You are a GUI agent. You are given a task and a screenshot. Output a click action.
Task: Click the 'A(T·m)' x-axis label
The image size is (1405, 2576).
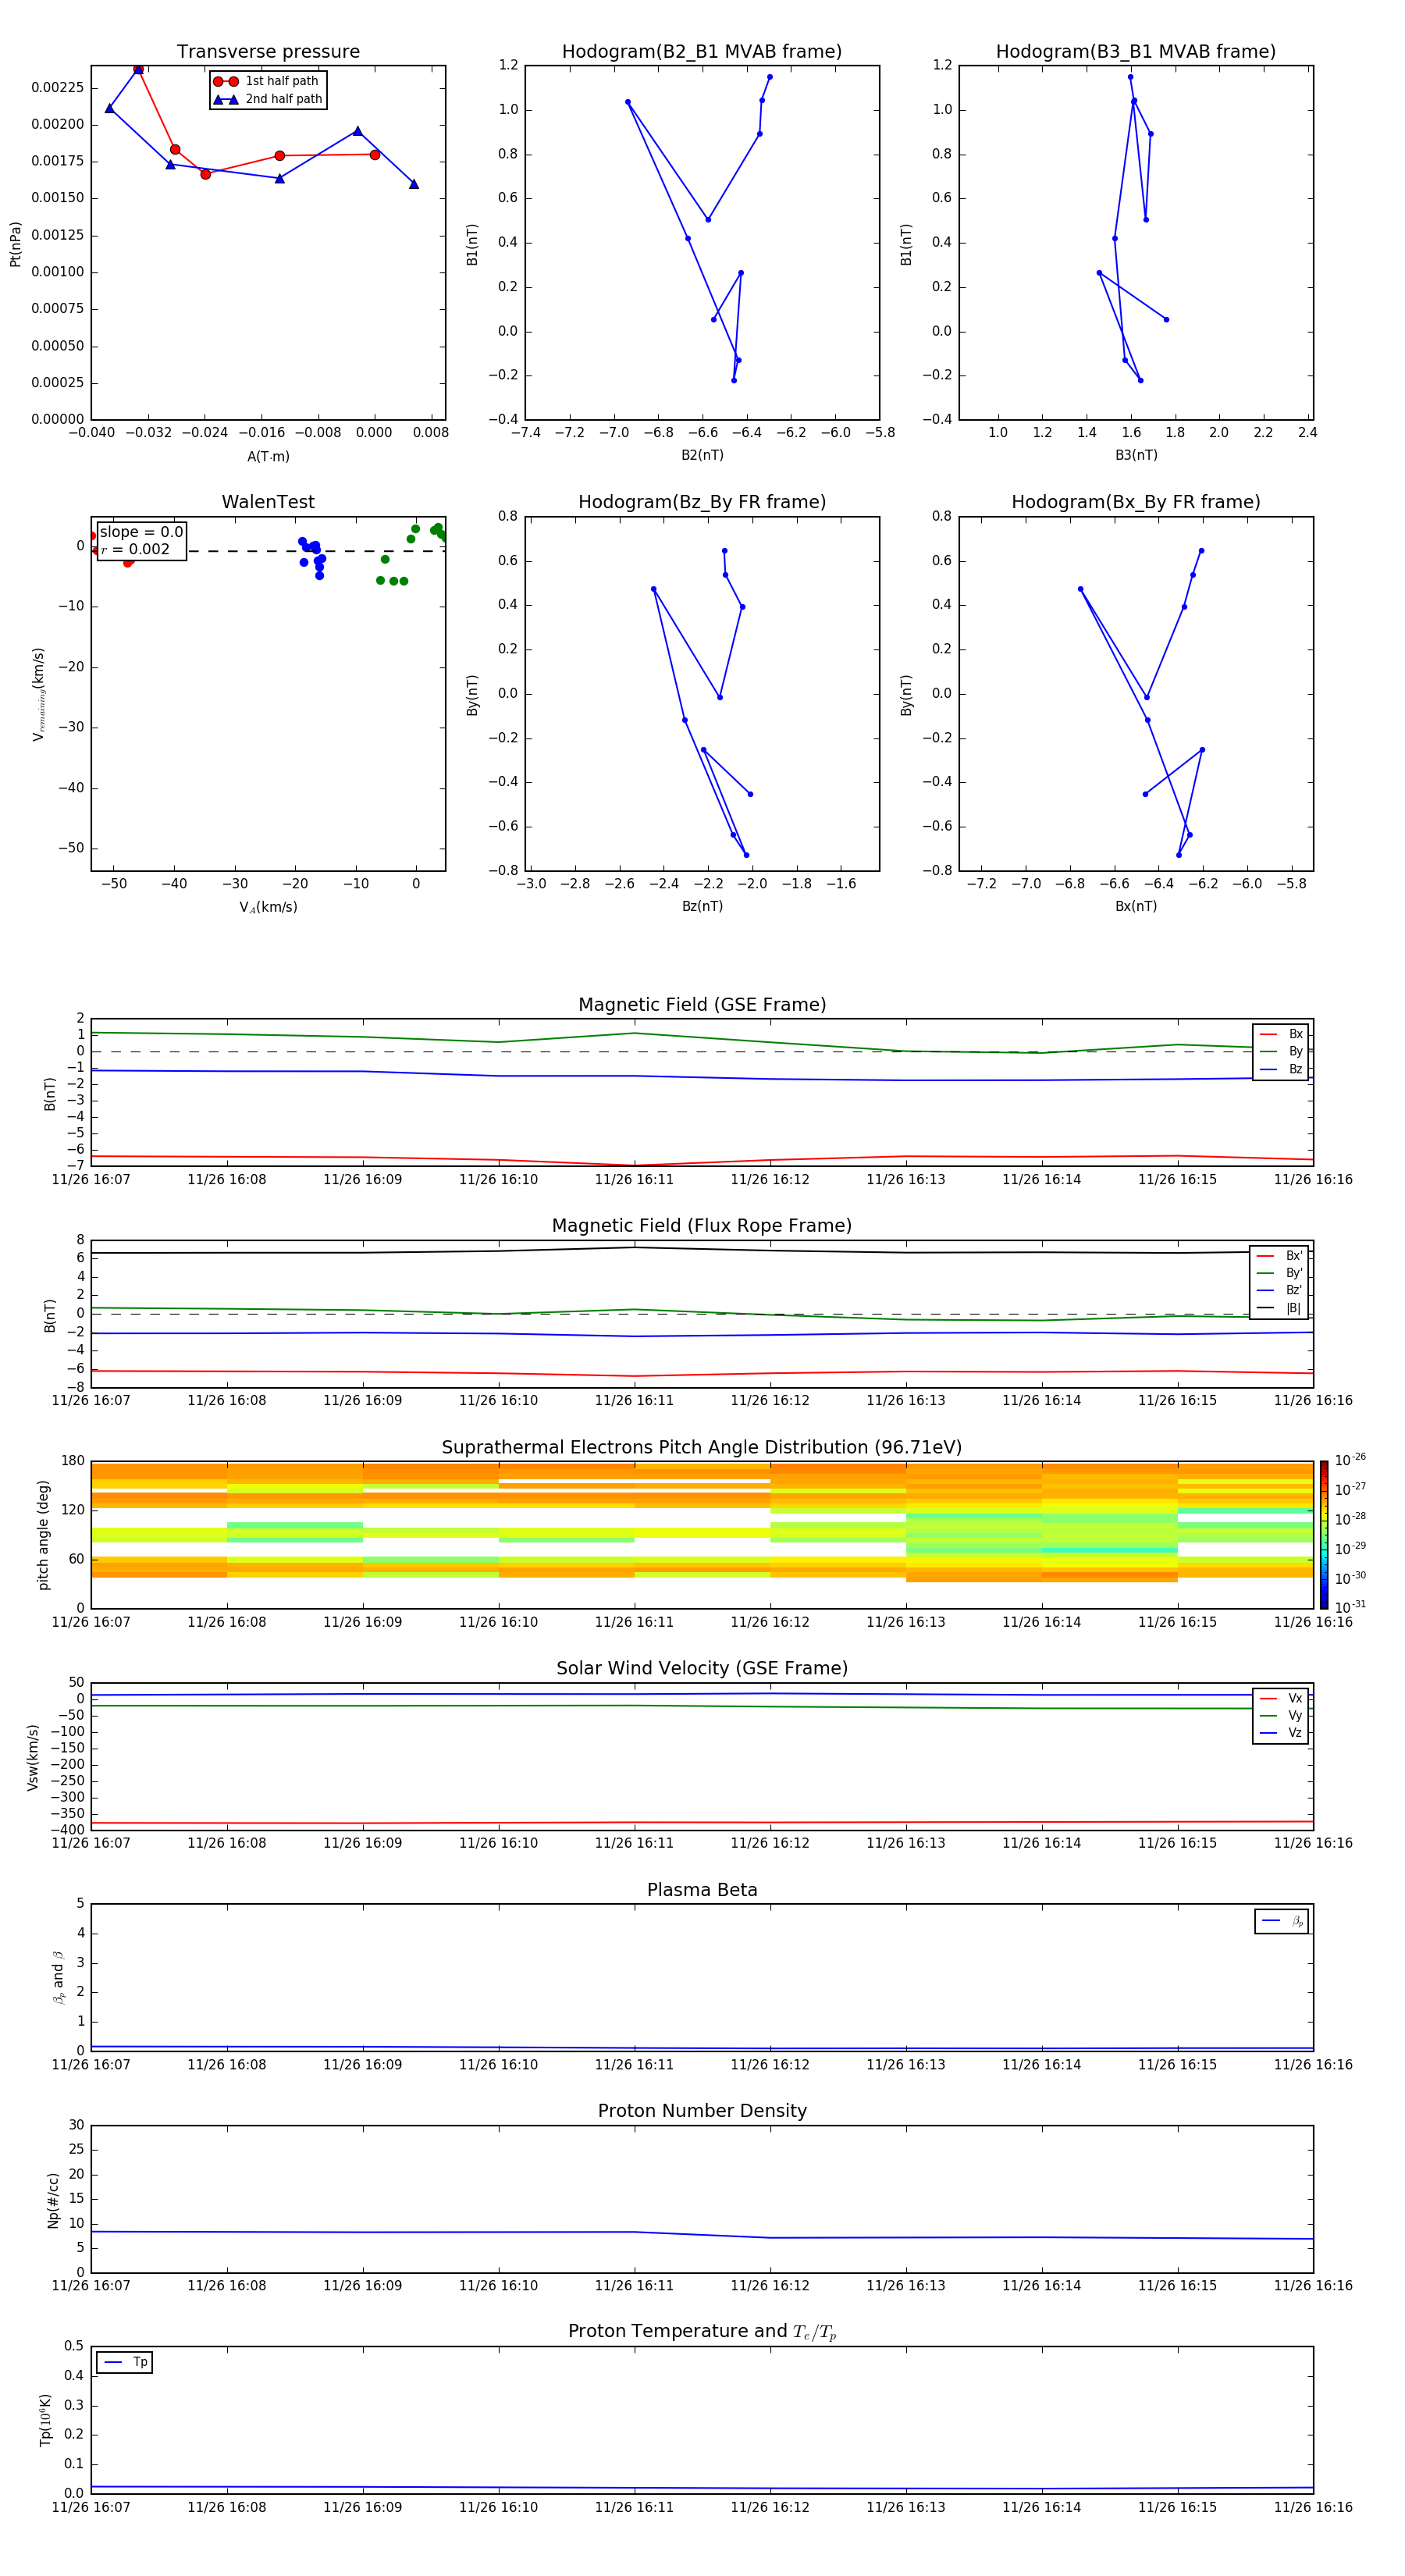[268, 456]
